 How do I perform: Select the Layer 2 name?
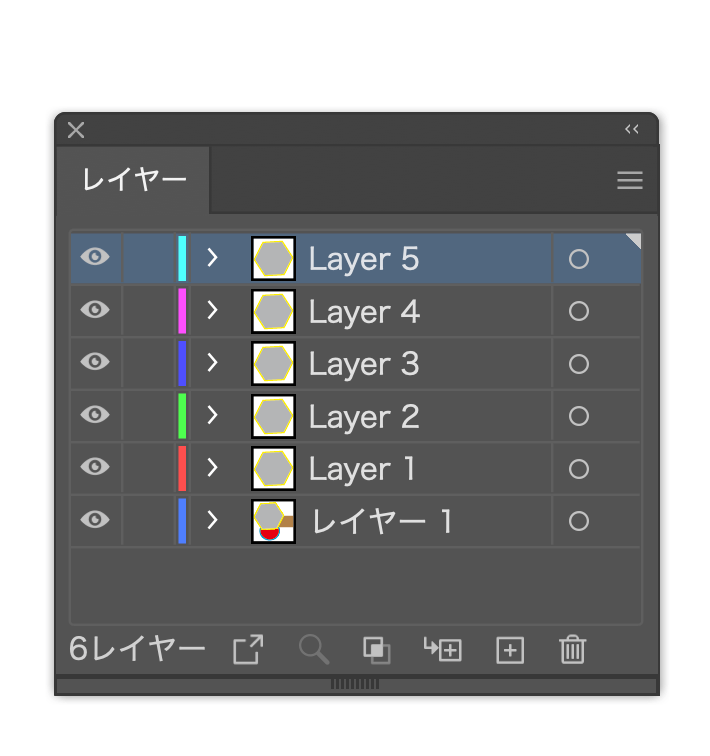tap(364, 416)
